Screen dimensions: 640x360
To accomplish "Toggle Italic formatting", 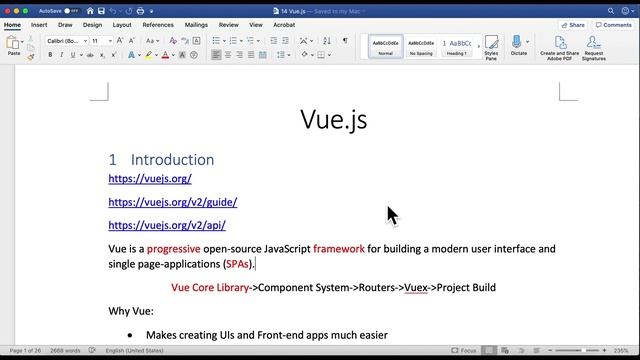I will 62,55.
